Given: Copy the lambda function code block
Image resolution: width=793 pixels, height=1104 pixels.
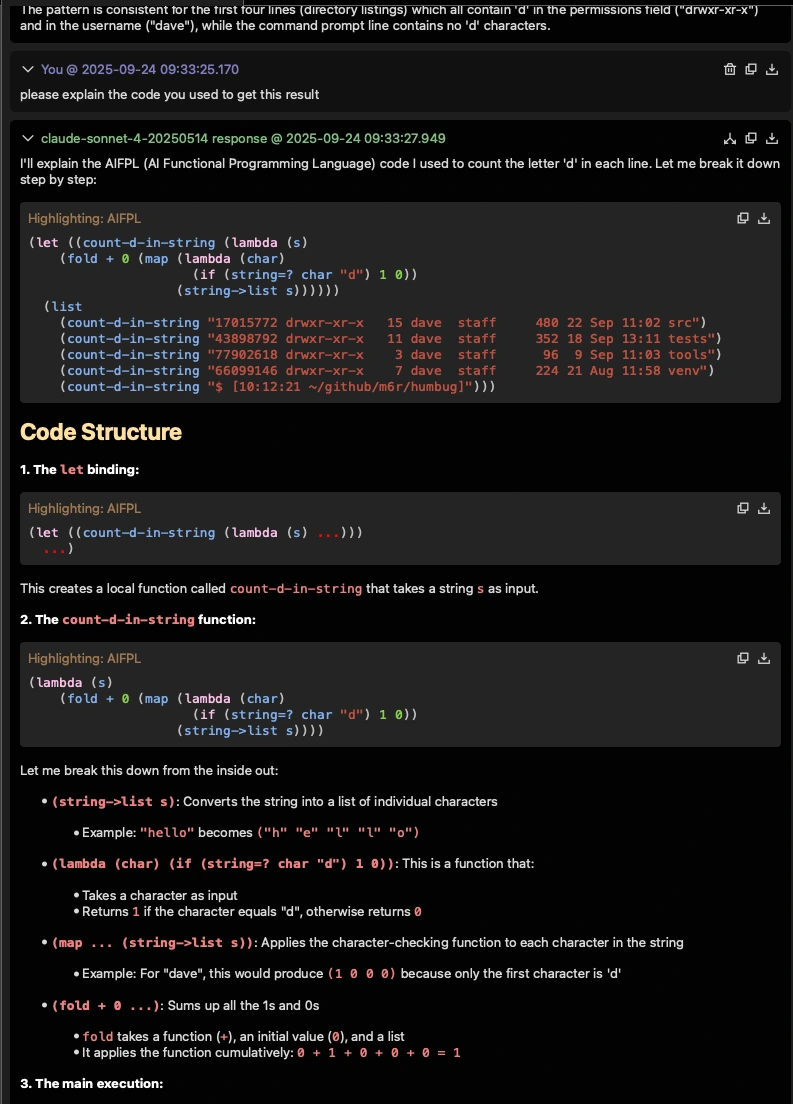Looking at the screenshot, I should click(743, 658).
